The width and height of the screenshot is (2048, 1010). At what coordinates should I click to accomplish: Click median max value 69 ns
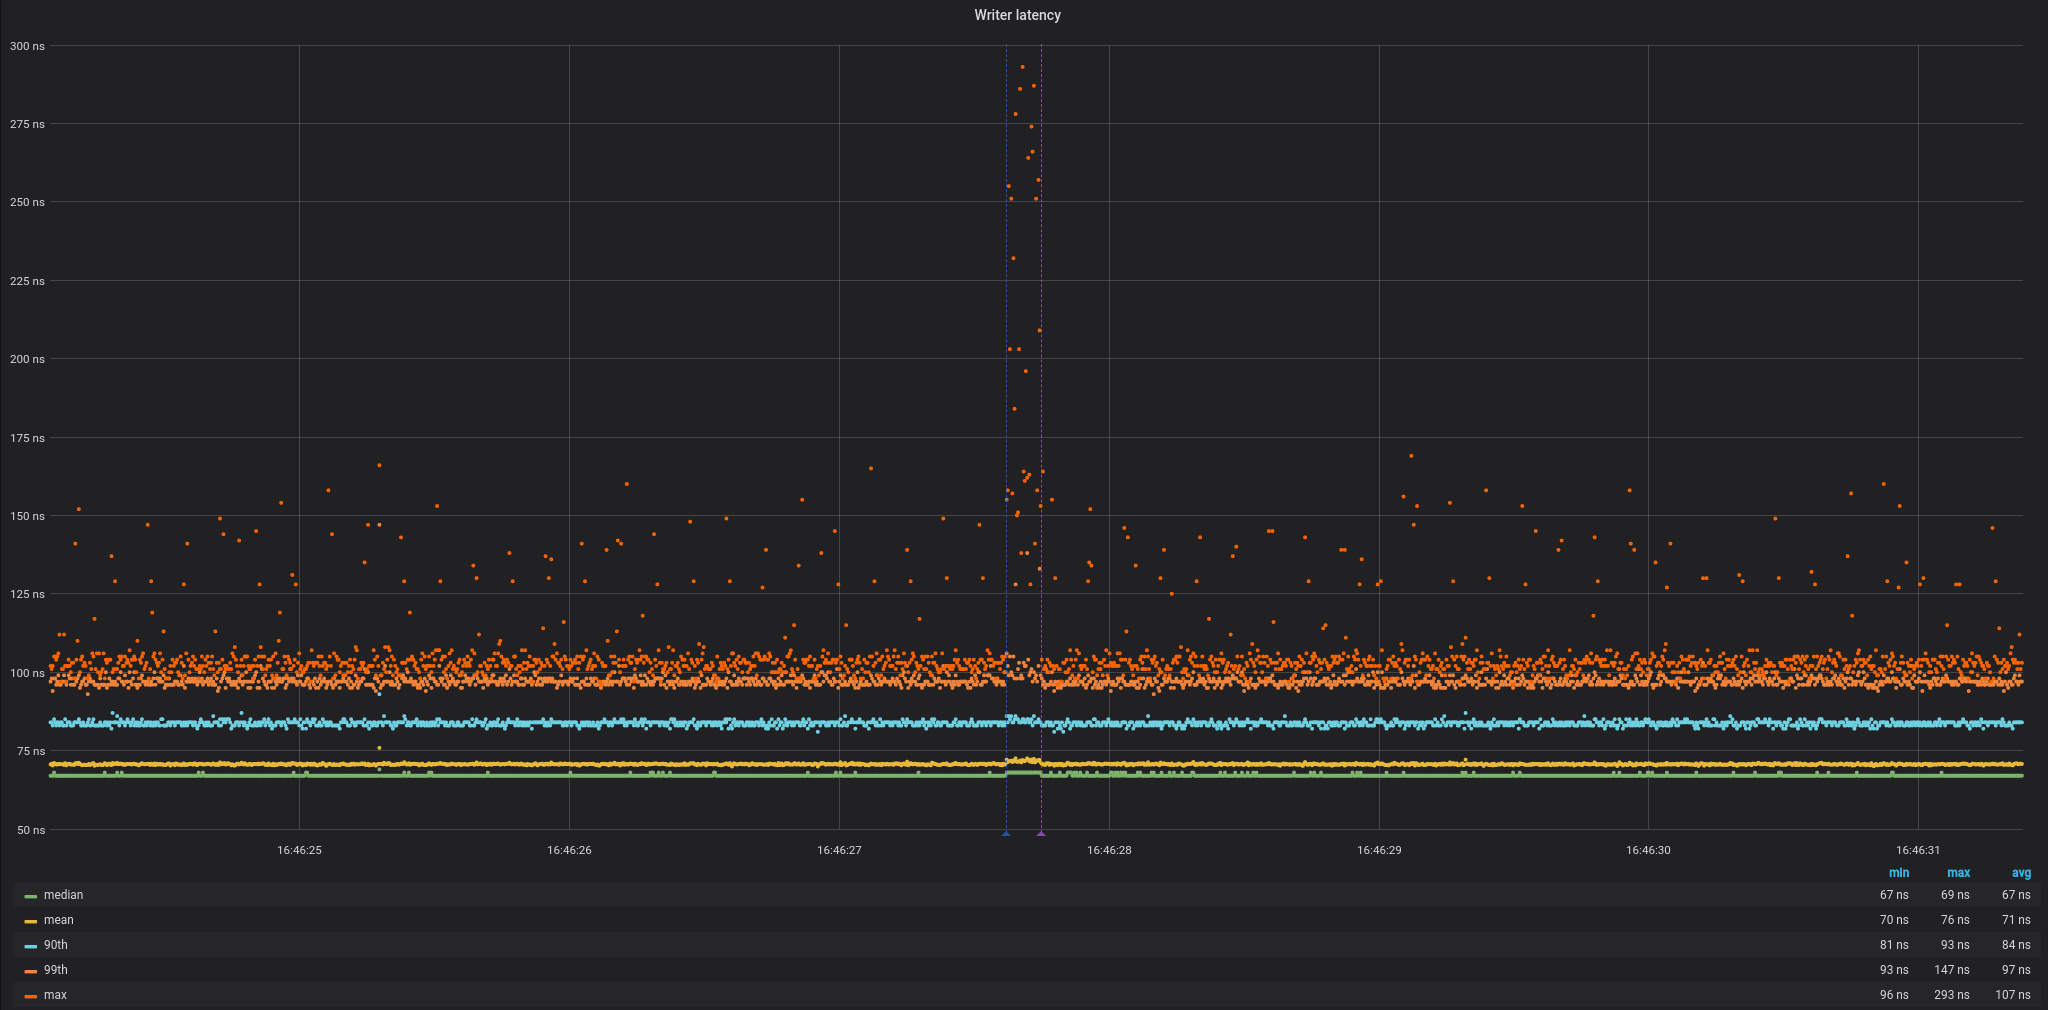1955,895
